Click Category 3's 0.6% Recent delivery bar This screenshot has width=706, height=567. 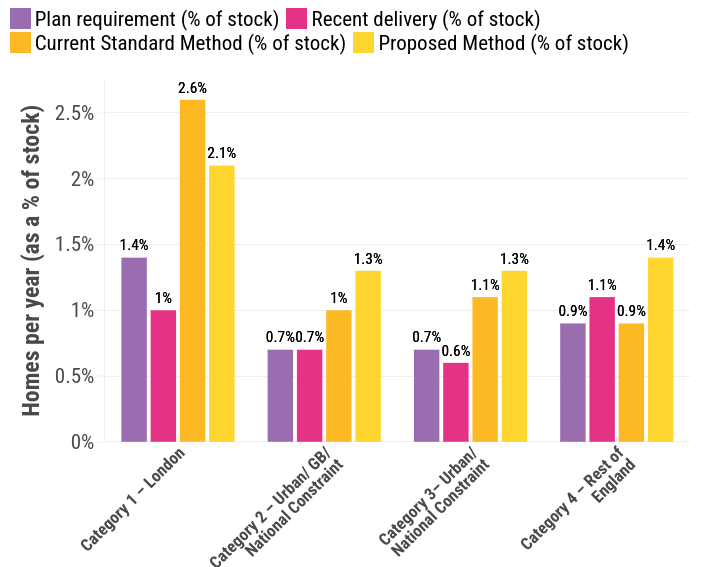pos(456,401)
